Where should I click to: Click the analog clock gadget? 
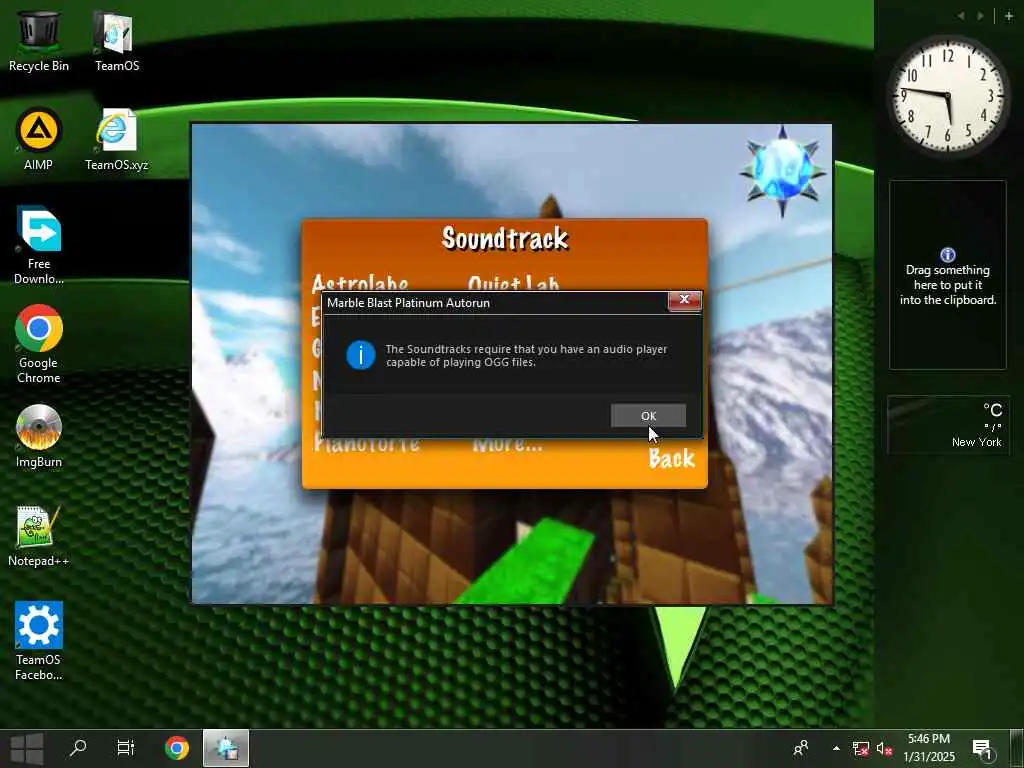[x=948, y=97]
